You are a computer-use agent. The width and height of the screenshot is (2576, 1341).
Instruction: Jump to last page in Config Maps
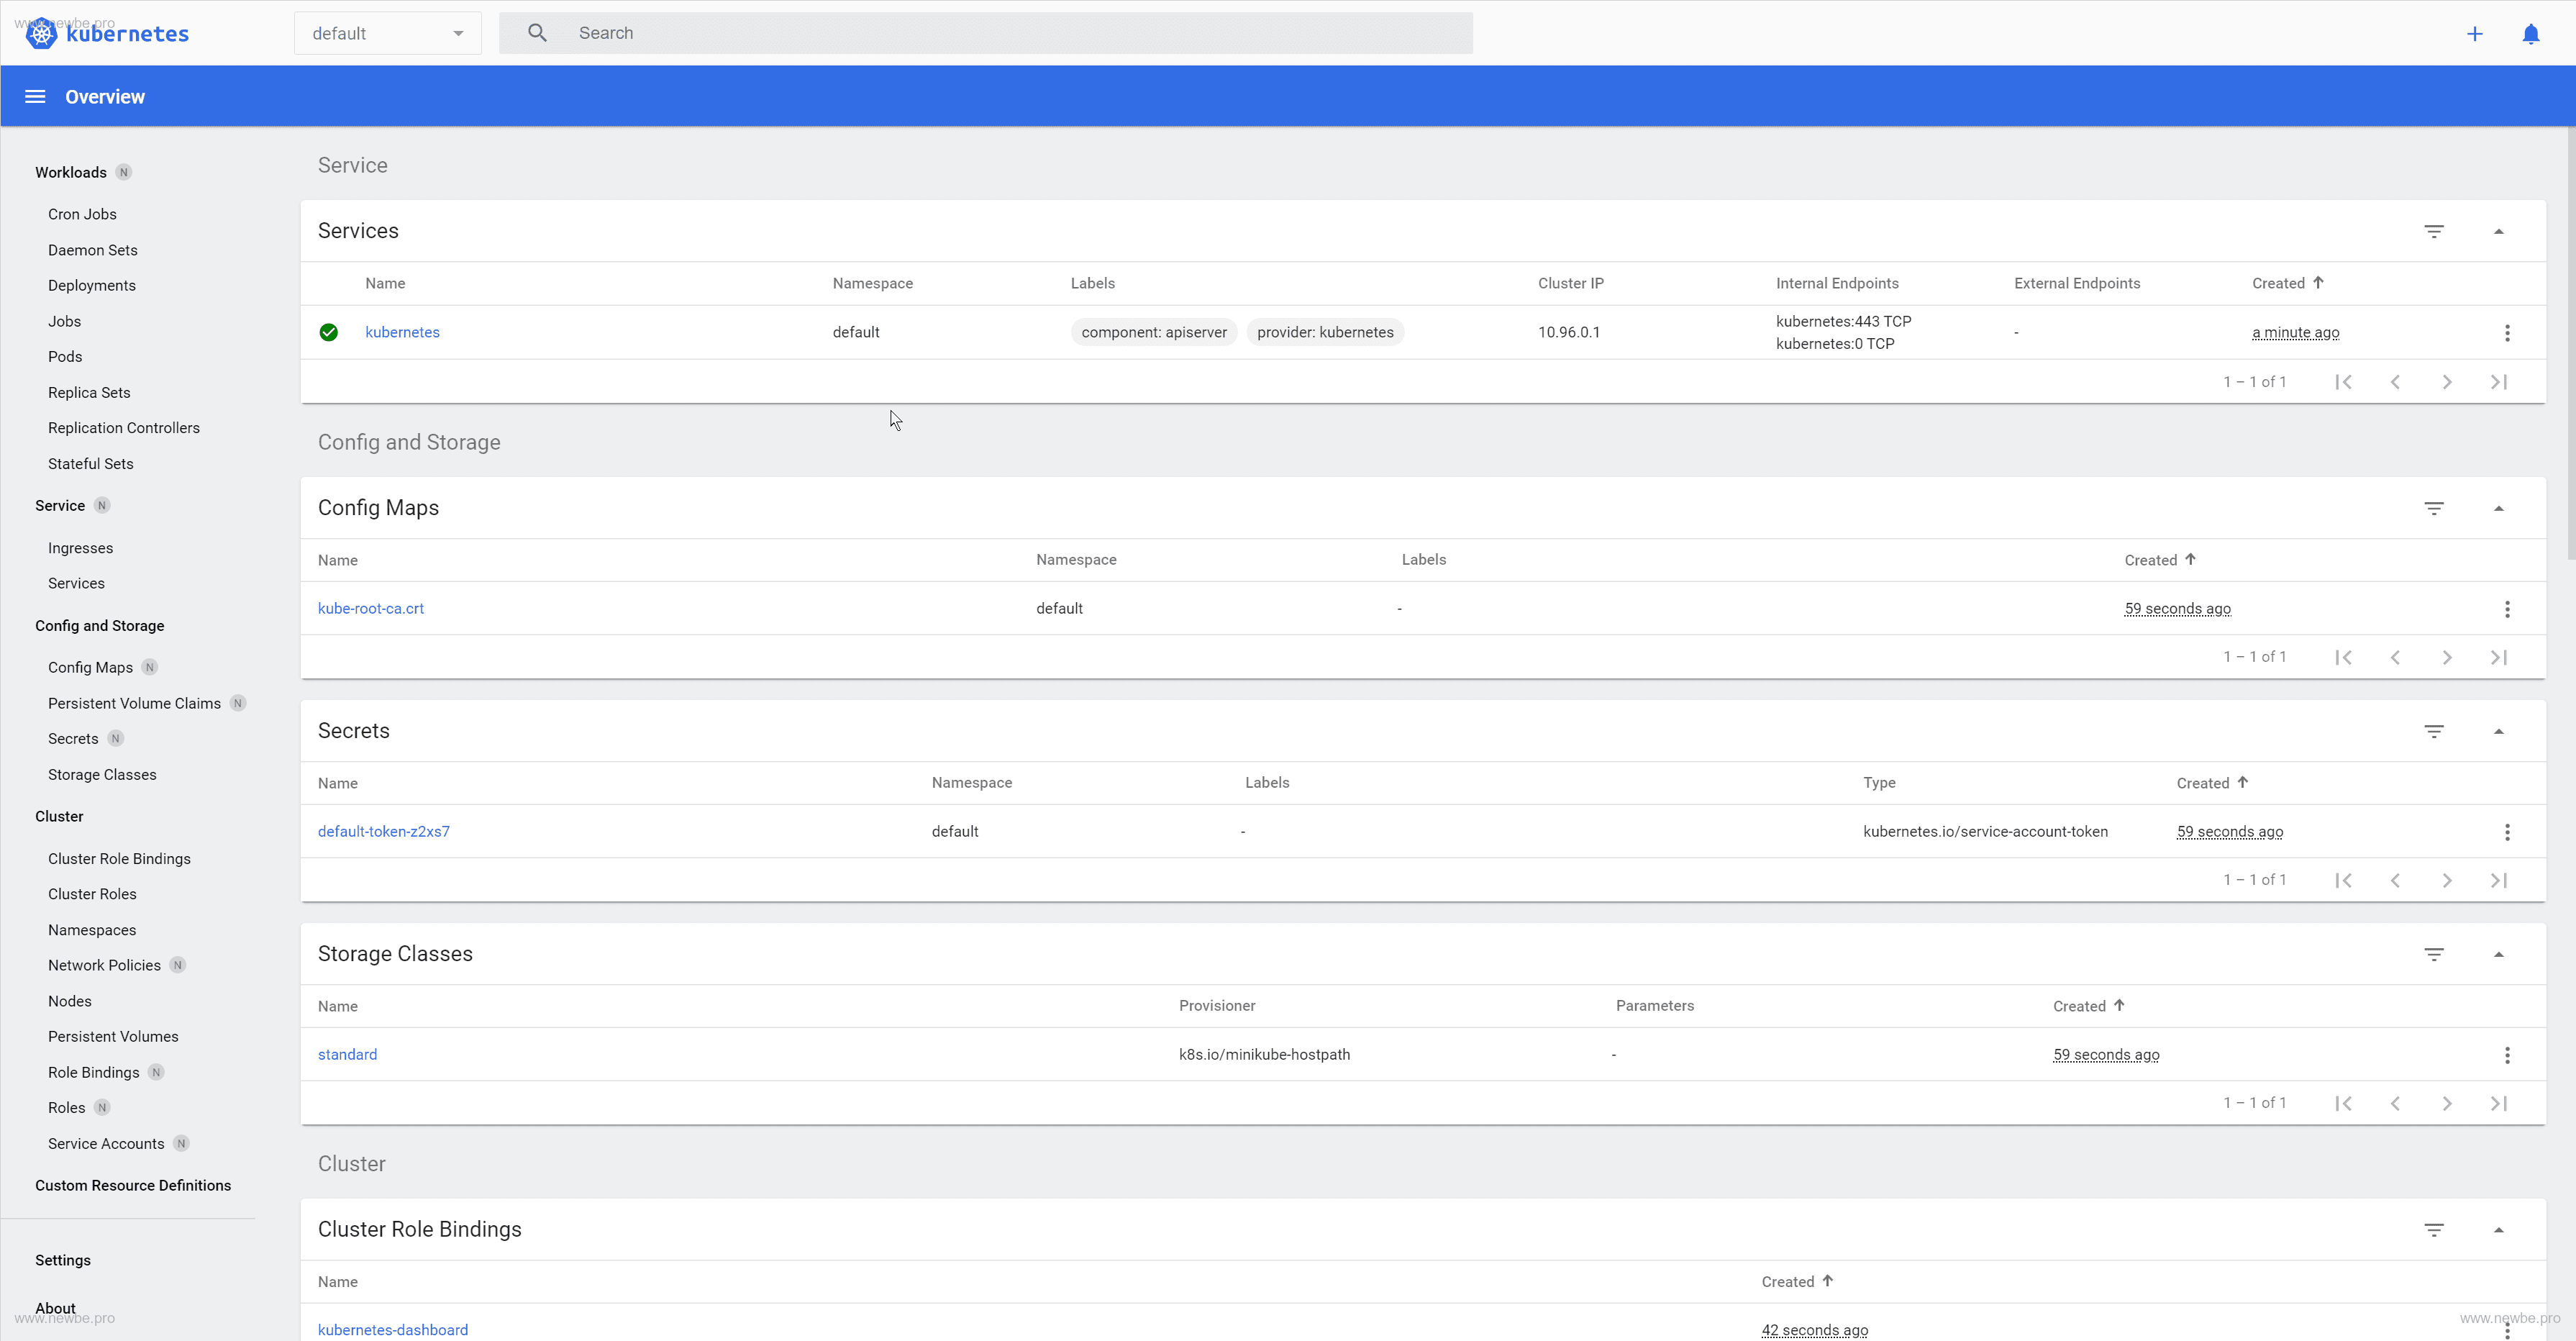2498,657
